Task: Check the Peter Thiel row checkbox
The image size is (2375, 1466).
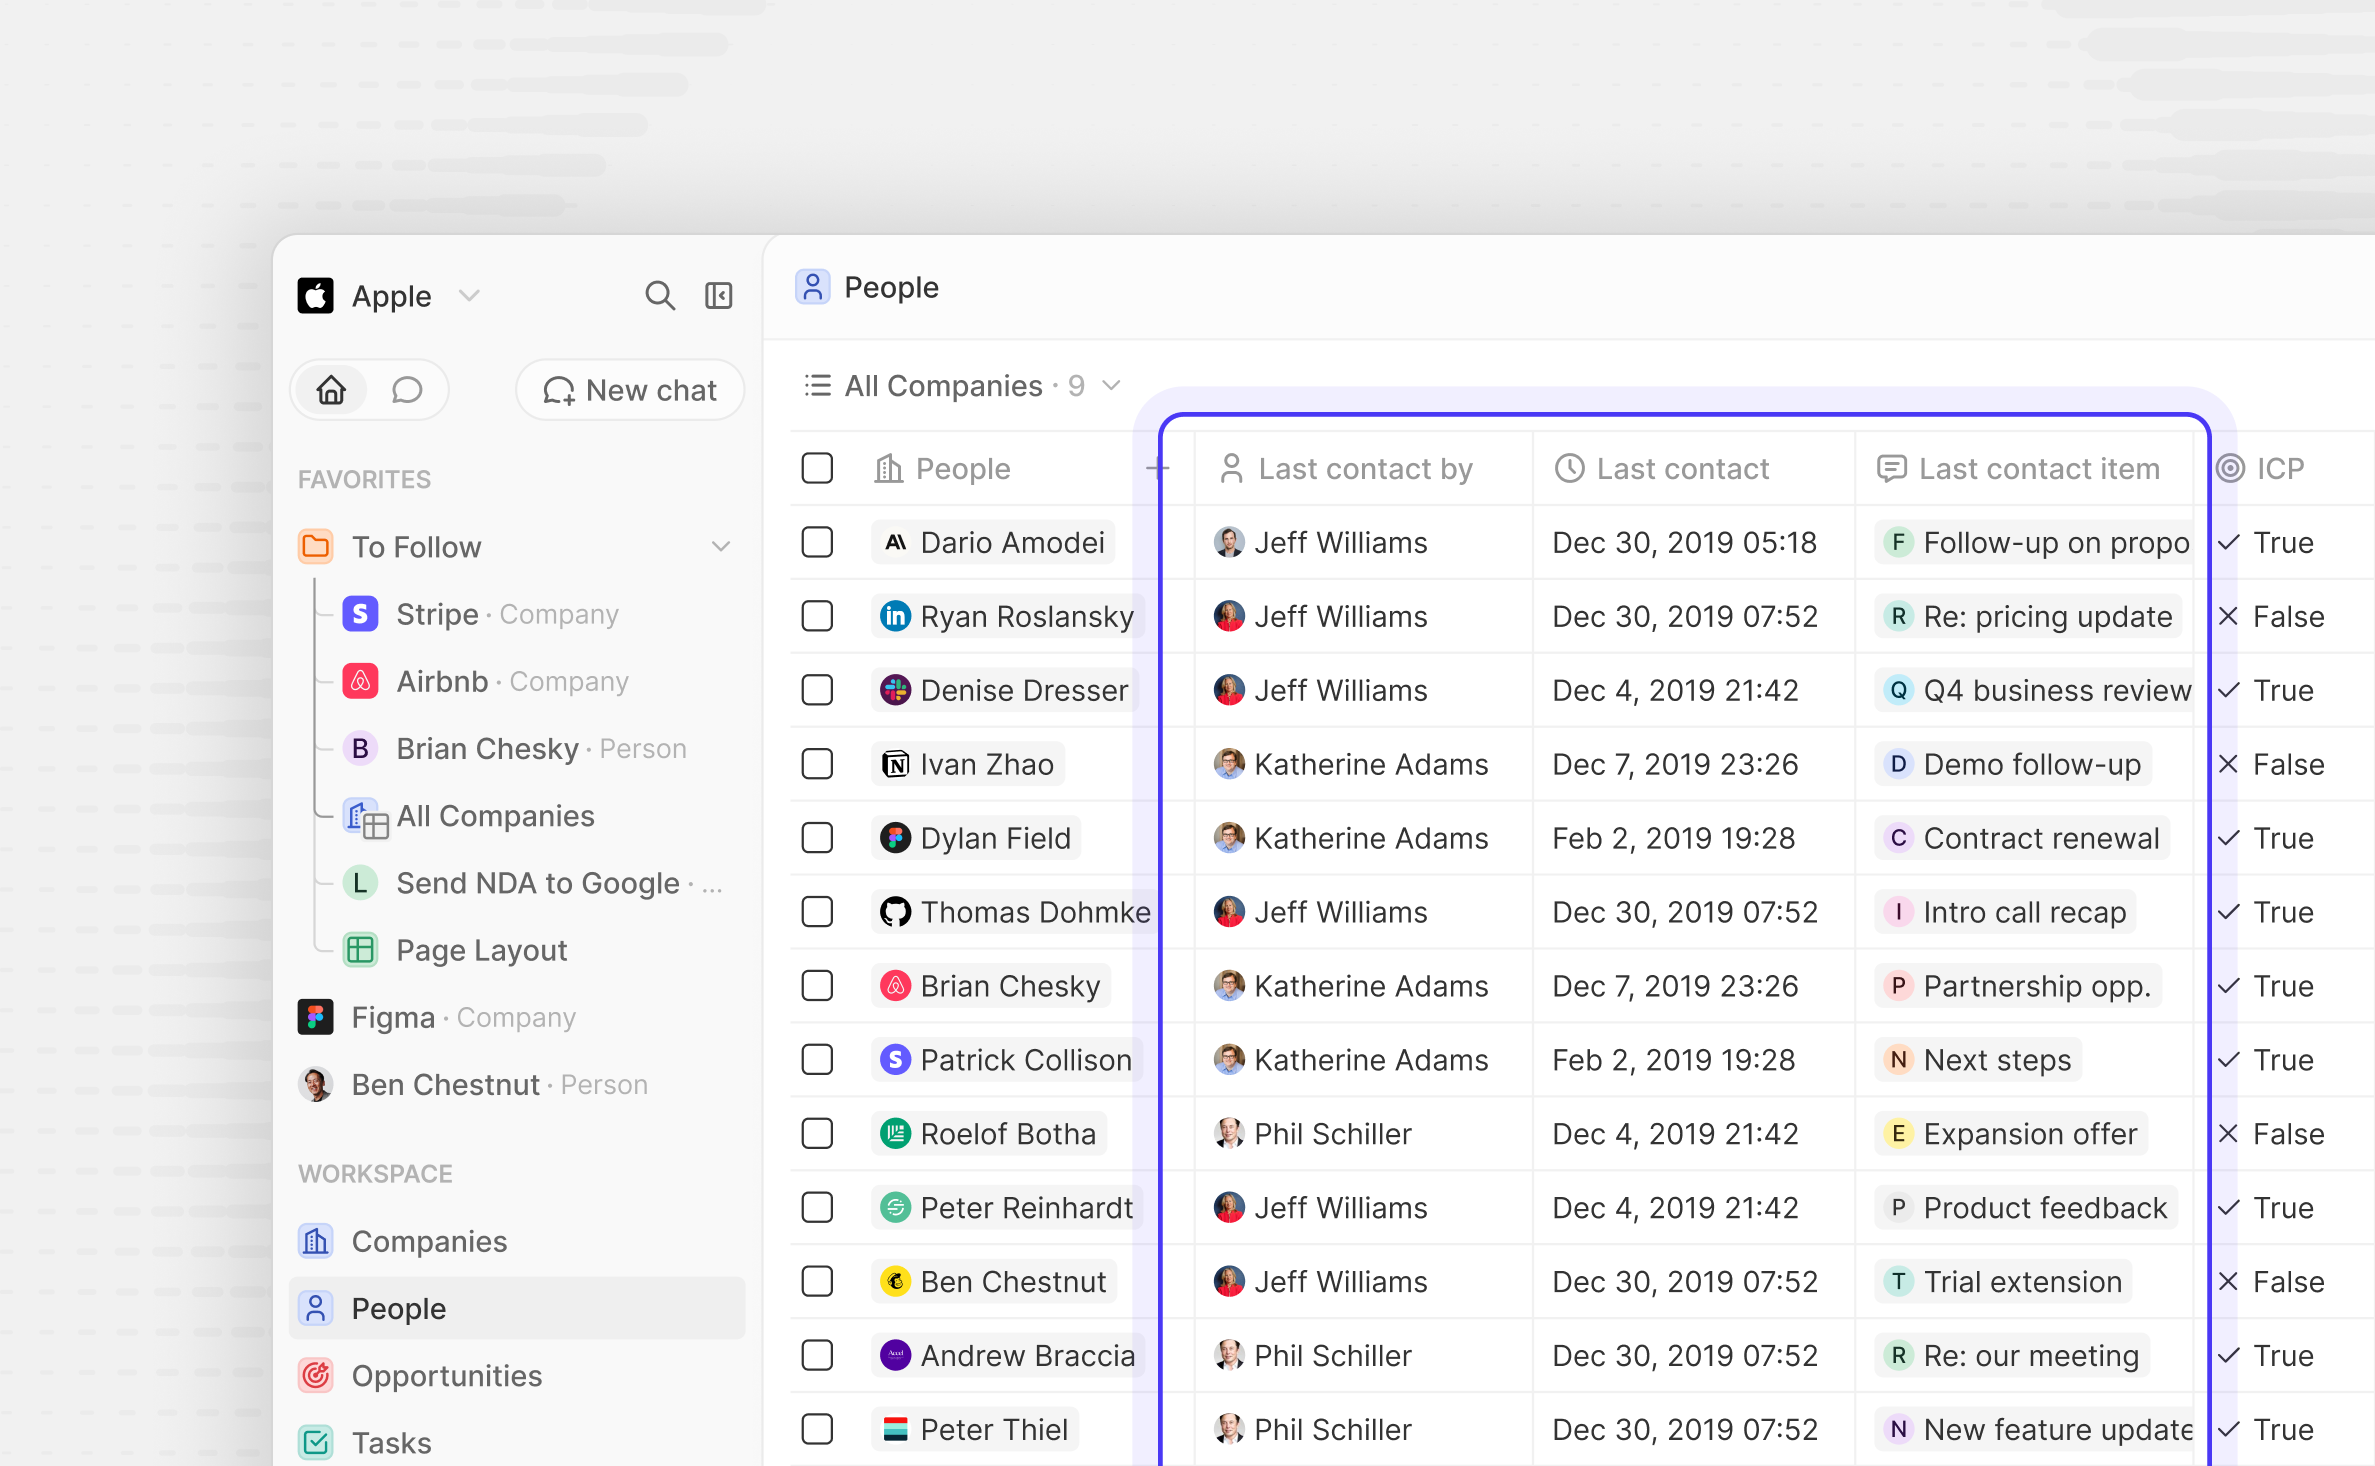Action: 817,1430
